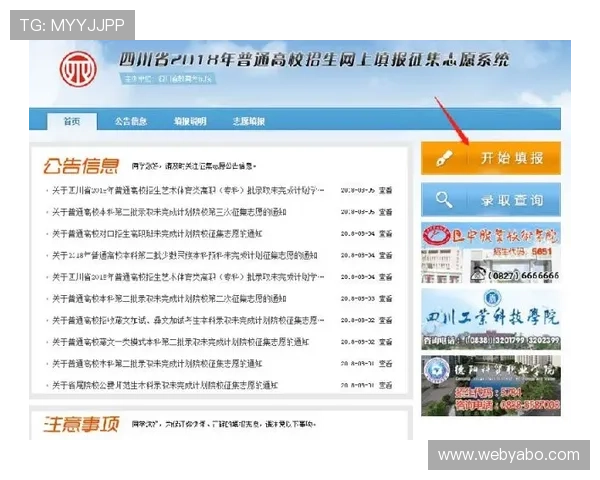The height and width of the screenshot is (480, 600).
Task: Click 查看 beside the 第三次征集志愿 notice
Action: [x=385, y=212]
